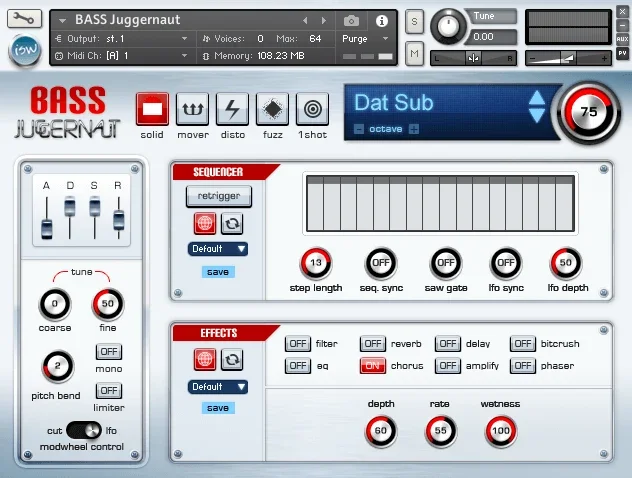Click the sequencer globe preset icon
Image resolution: width=632 pixels, height=478 pixels.
[x=205, y=224]
